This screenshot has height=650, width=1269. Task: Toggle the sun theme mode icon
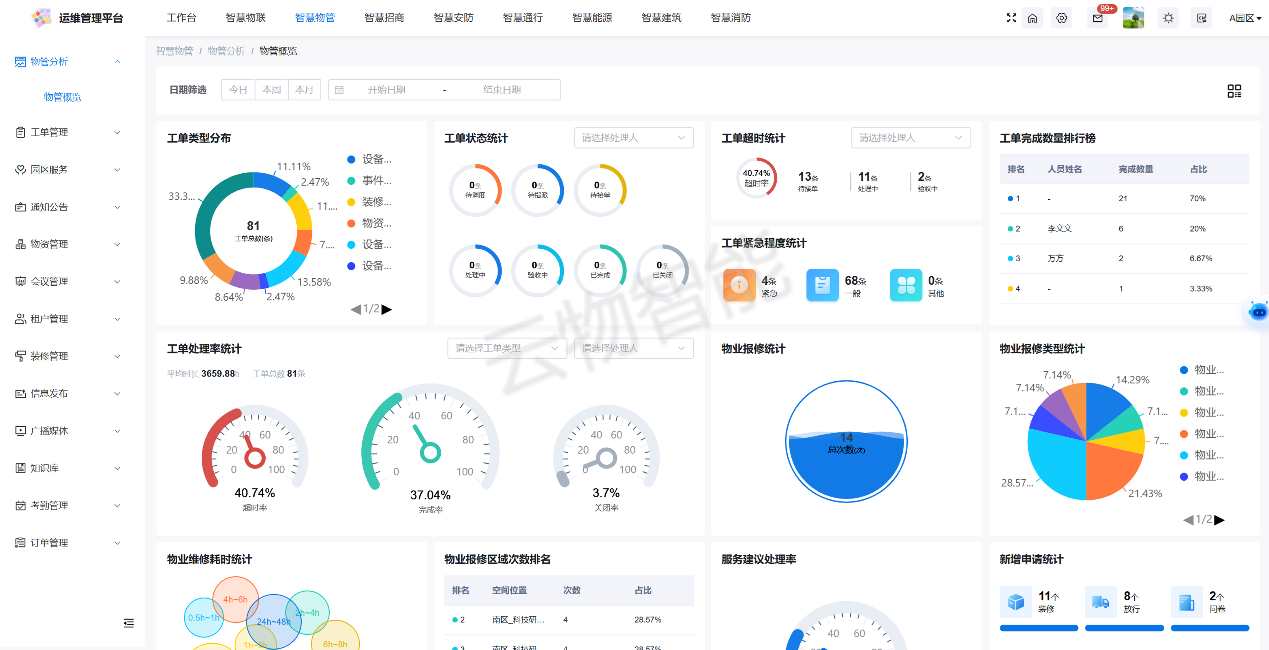(x=1168, y=18)
